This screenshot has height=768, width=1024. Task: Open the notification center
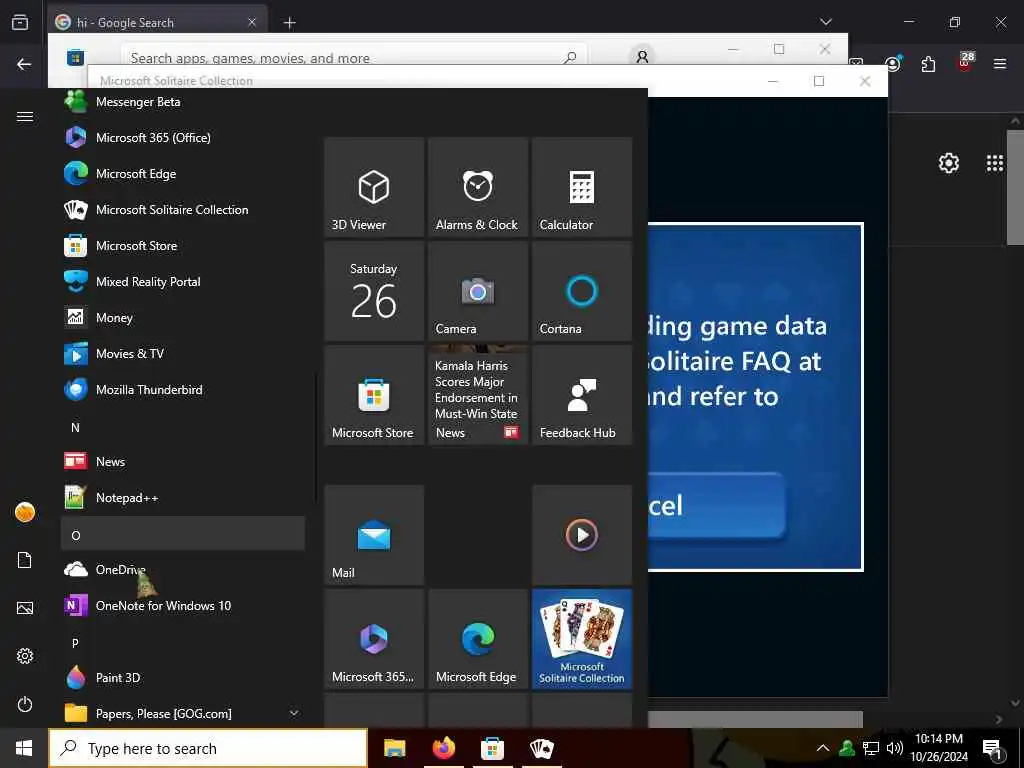point(993,748)
